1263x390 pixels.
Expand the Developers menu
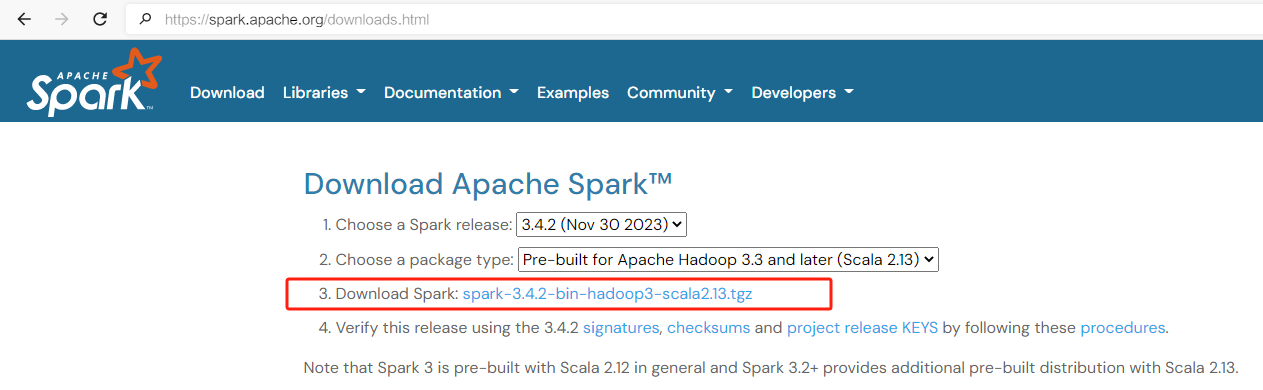coord(802,92)
